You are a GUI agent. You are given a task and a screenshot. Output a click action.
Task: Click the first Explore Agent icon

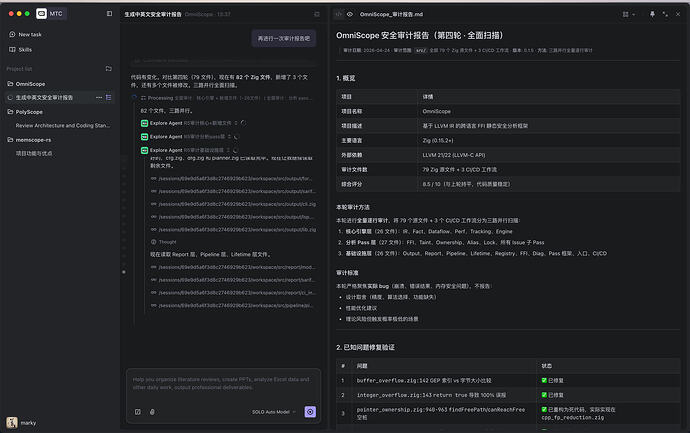tap(144, 123)
